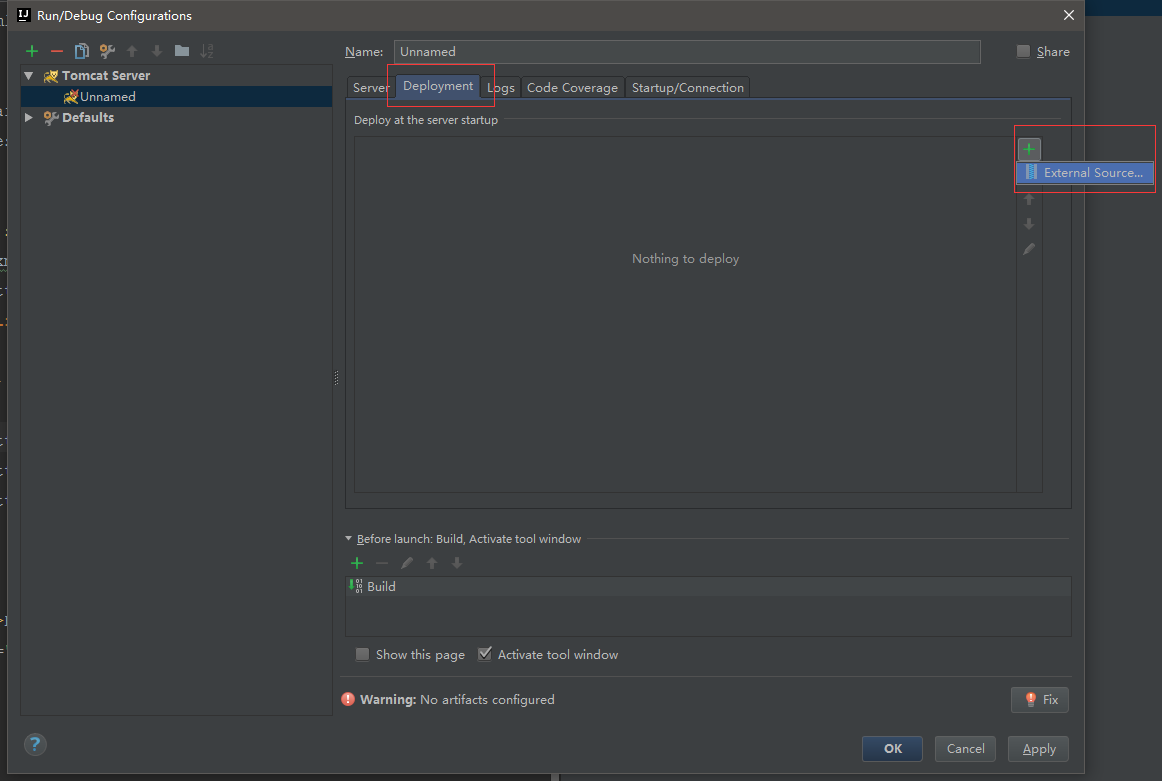Screen dimensions: 1162x781
Task: Enable the Share checkbox
Action: click(x=1023, y=51)
